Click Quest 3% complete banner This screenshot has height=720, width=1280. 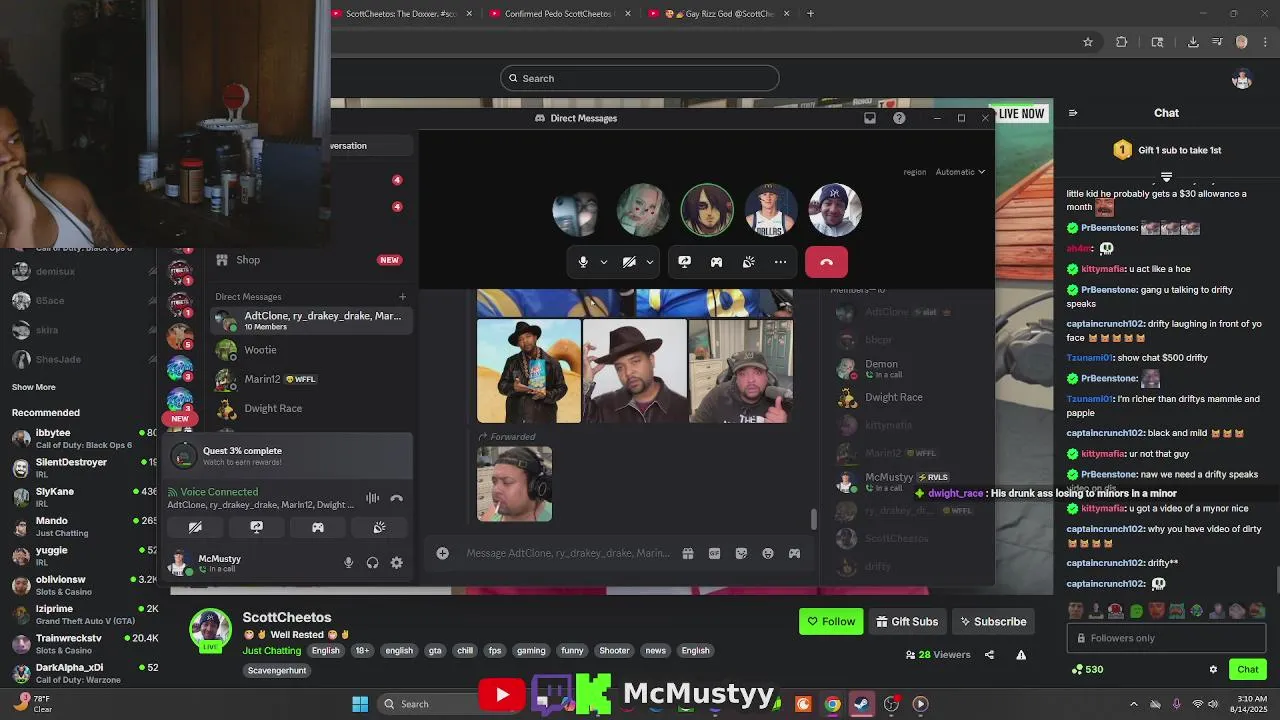[x=289, y=456]
